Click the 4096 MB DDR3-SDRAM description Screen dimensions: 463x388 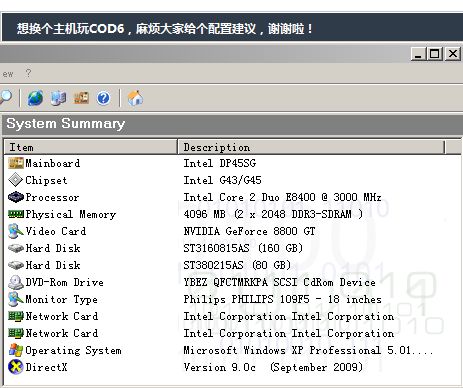click(x=273, y=214)
